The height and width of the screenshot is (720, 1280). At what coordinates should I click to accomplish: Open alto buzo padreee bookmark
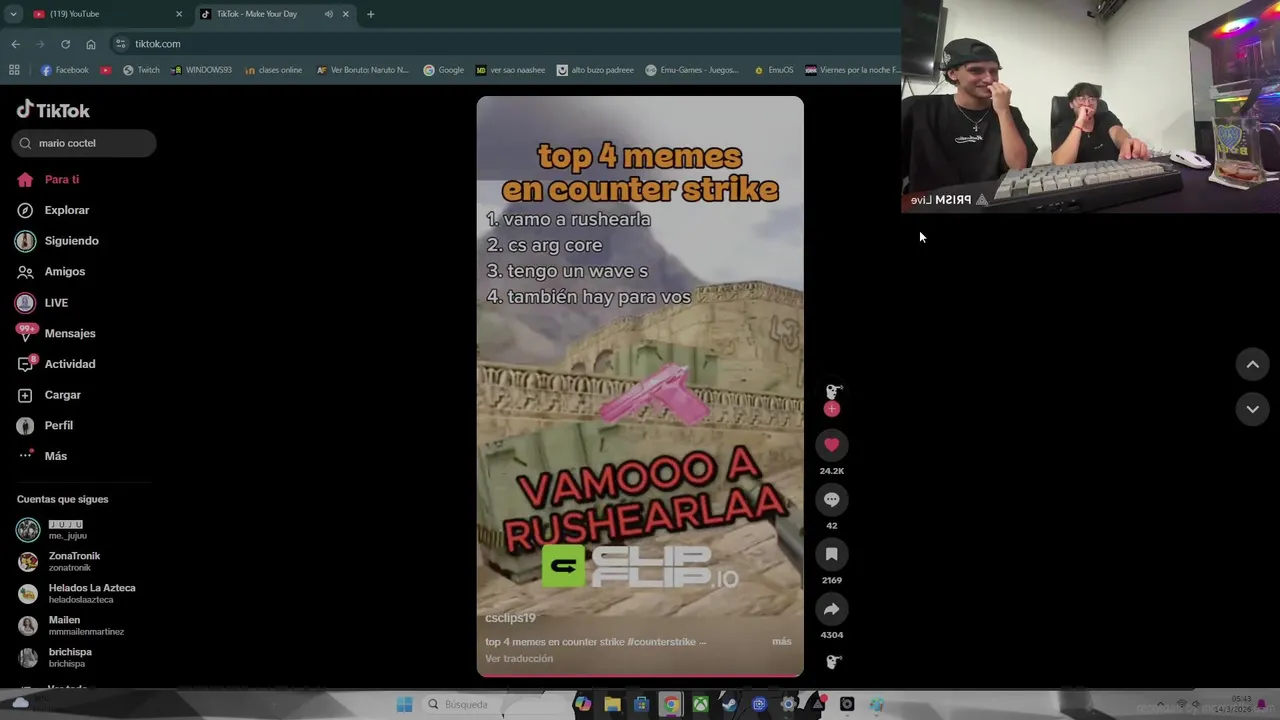pyautogui.click(x=595, y=70)
